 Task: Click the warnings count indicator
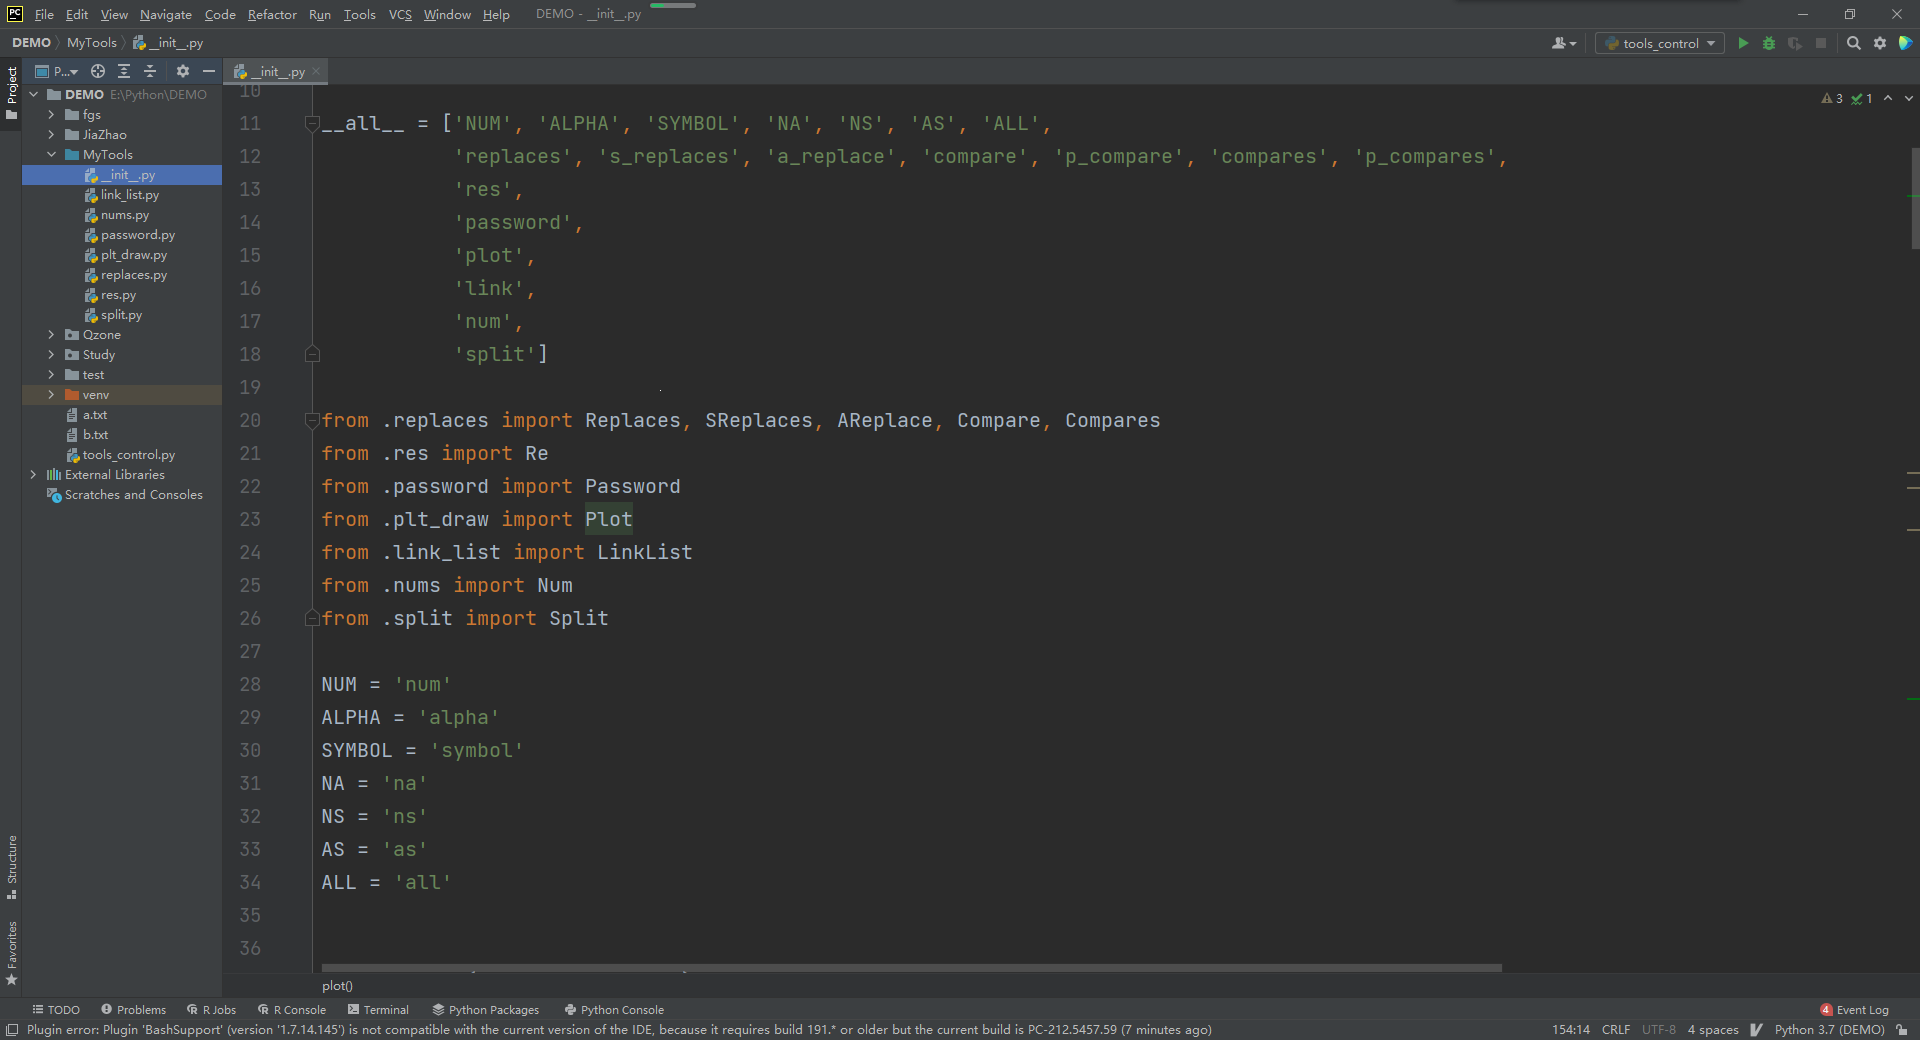1832,98
